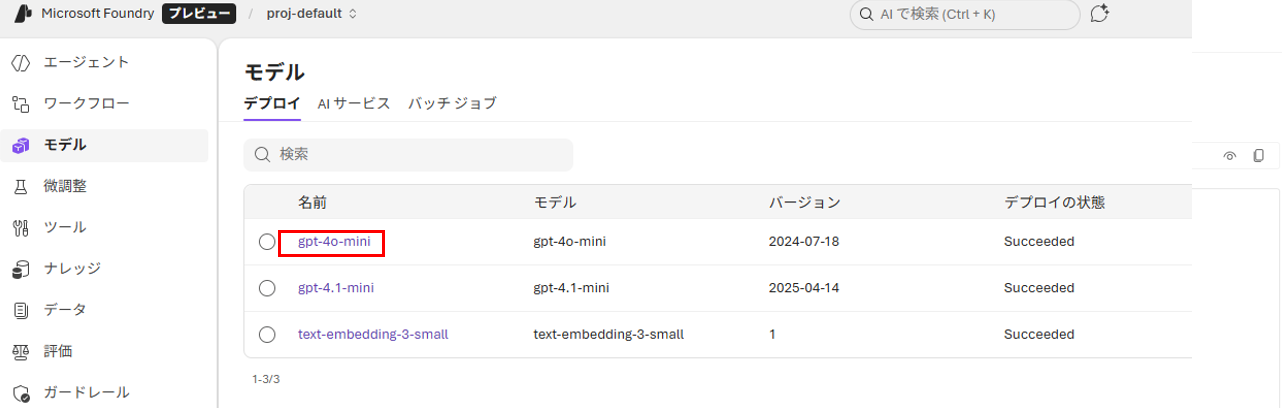This screenshot has width=1282, height=408.
Task: Expand the proj-default project selector
Action: pos(312,15)
